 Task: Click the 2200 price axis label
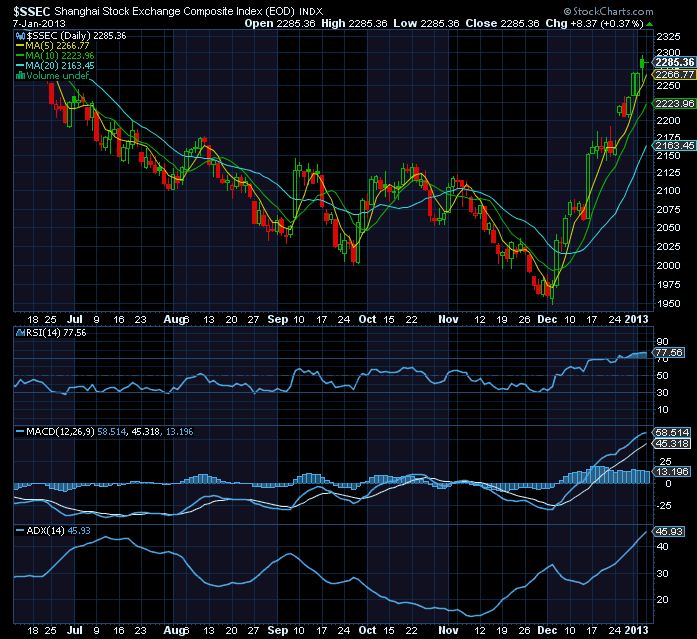point(669,120)
